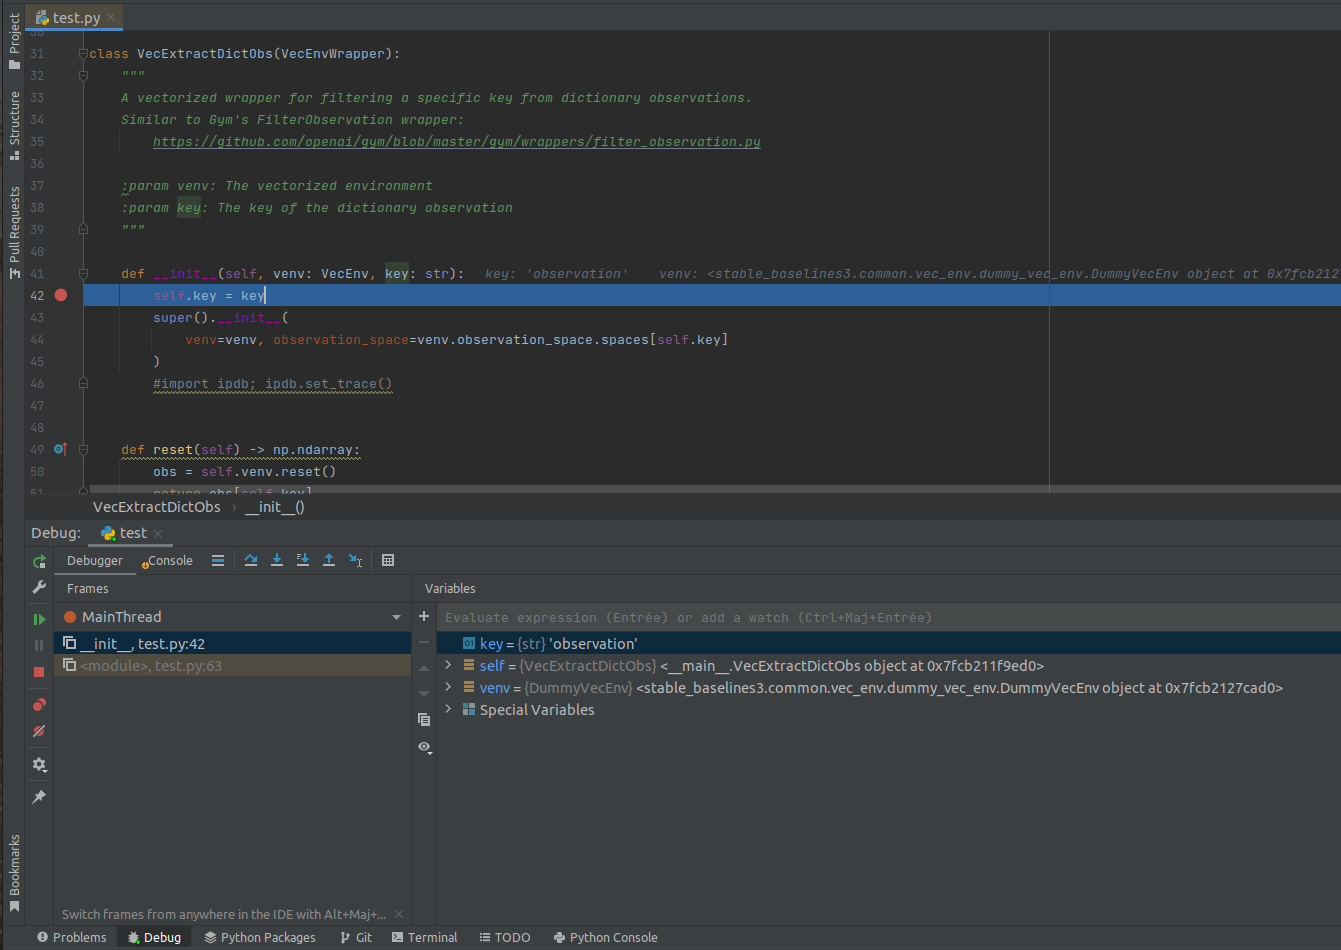This screenshot has height=950, width=1341.
Task: Open debugger settings wrench icon
Action: coord(39,587)
